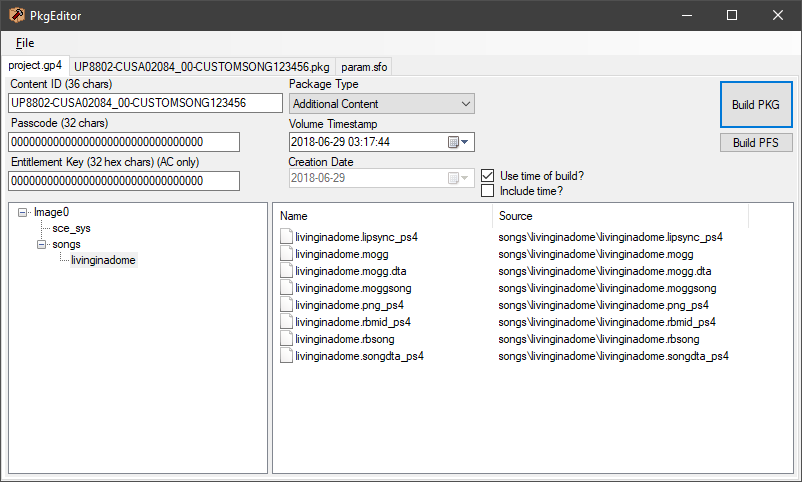802x482 pixels.
Task: Select the songs folder tree item
Action: 66,245
